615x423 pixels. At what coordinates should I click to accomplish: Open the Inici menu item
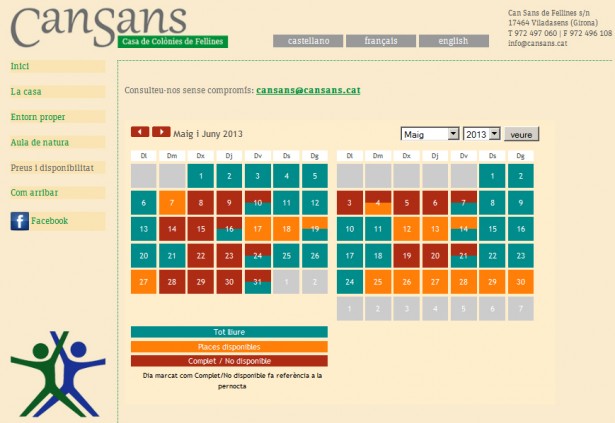(20, 66)
